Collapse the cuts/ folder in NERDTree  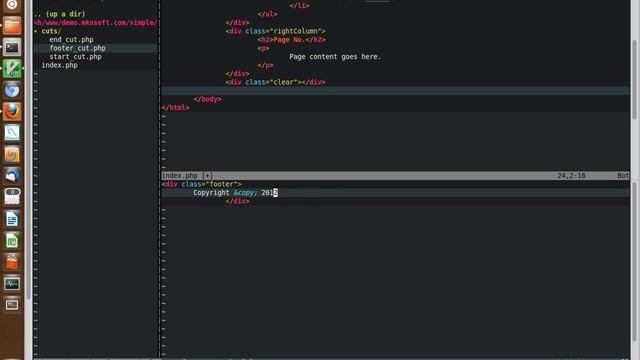48,31
